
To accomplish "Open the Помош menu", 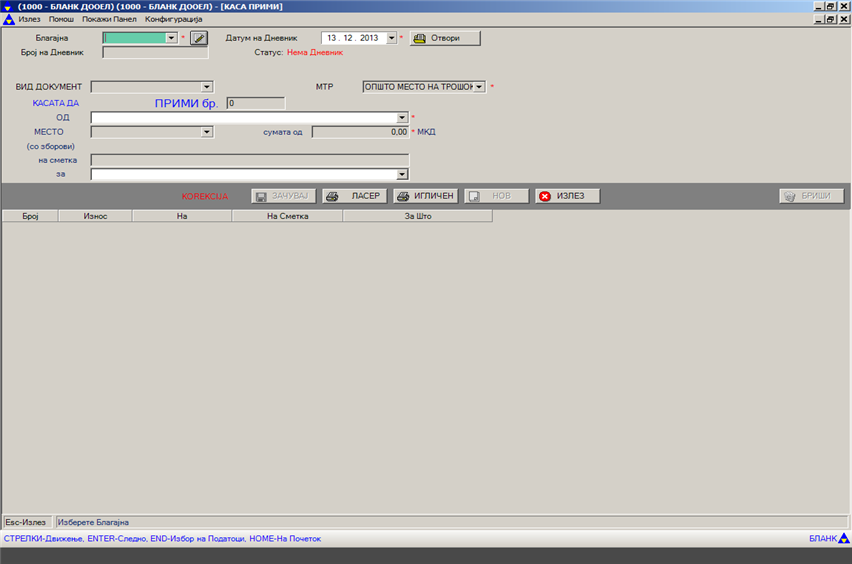I will (61, 19).
